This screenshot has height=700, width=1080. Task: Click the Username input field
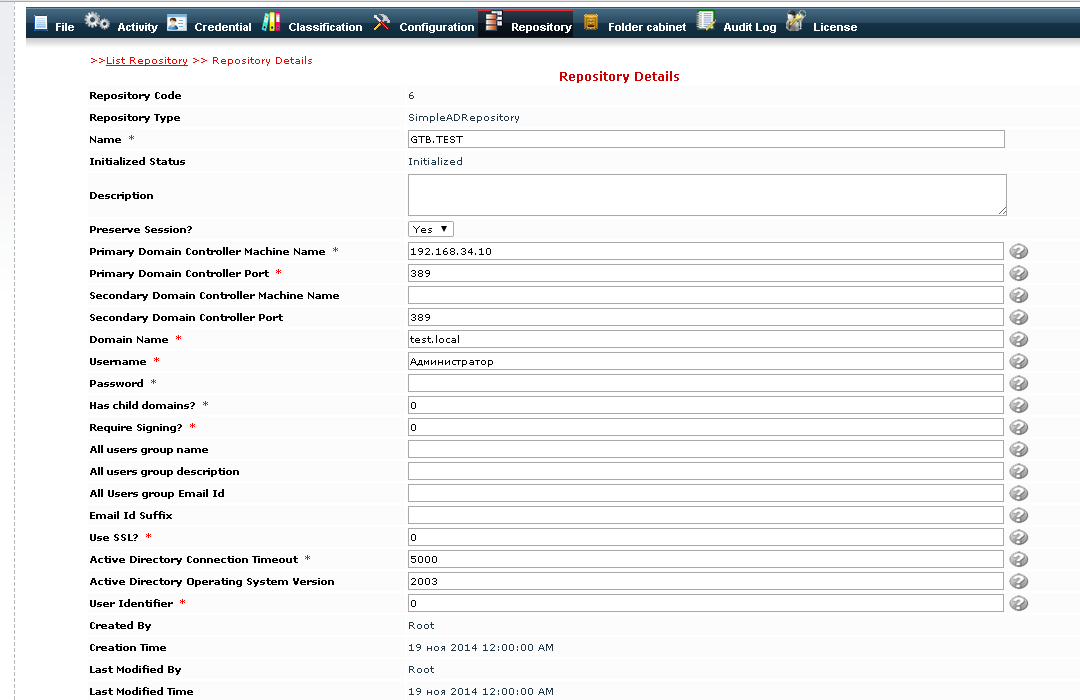click(706, 362)
